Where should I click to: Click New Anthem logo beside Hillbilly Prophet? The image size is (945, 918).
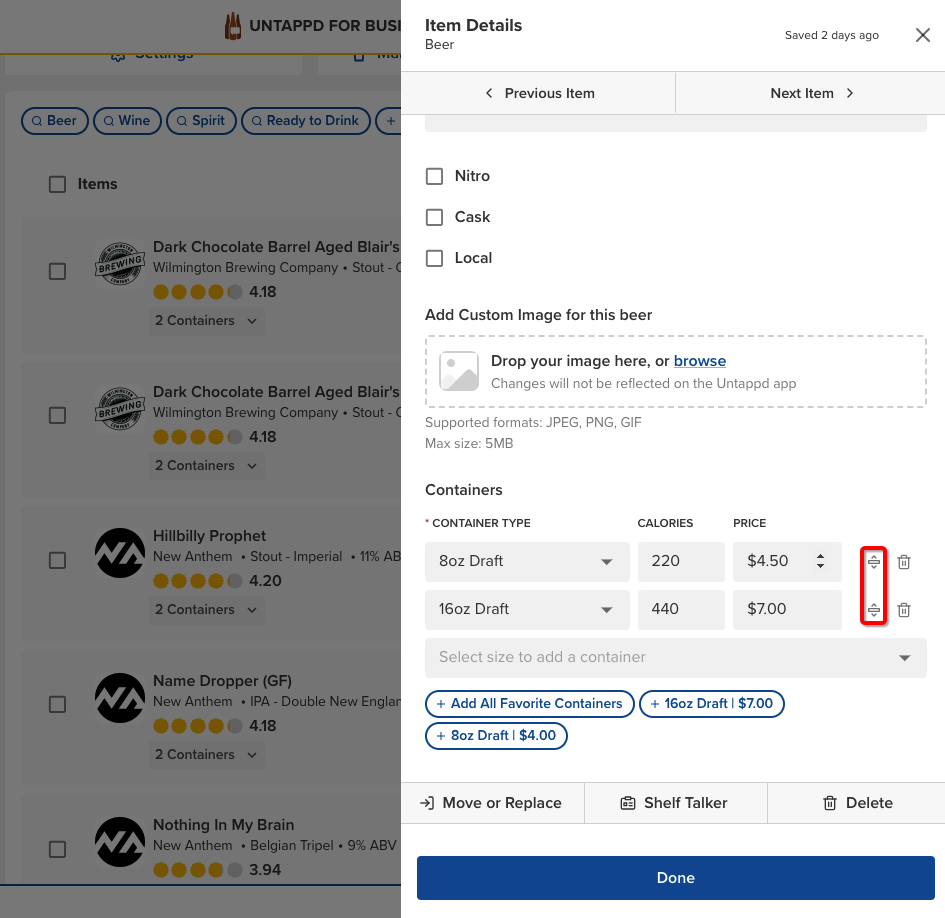[120, 553]
